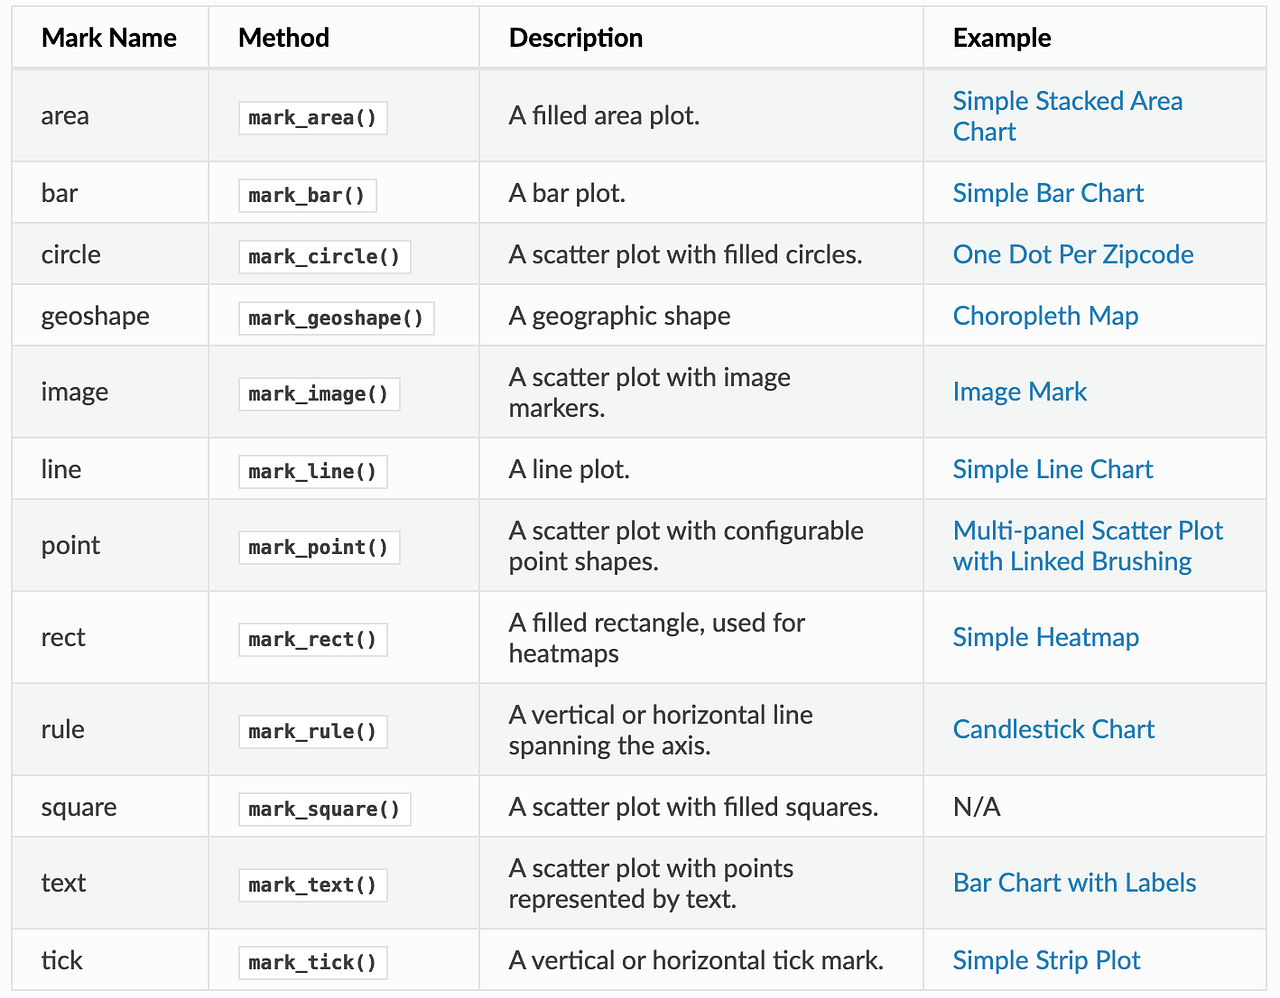This screenshot has width=1280, height=998.
Task: Follow the Bar Chart with Labels link
Action: click(x=1074, y=883)
